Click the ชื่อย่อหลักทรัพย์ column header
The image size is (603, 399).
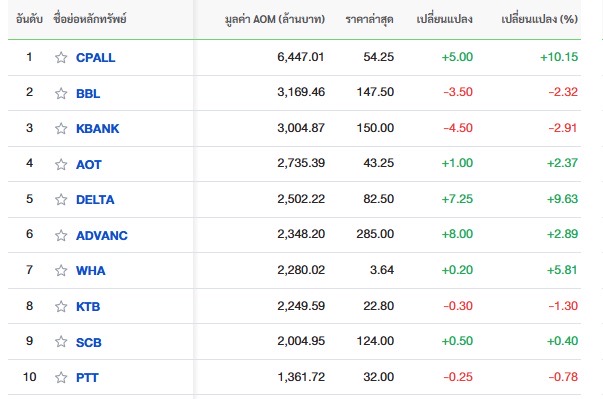point(90,19)
